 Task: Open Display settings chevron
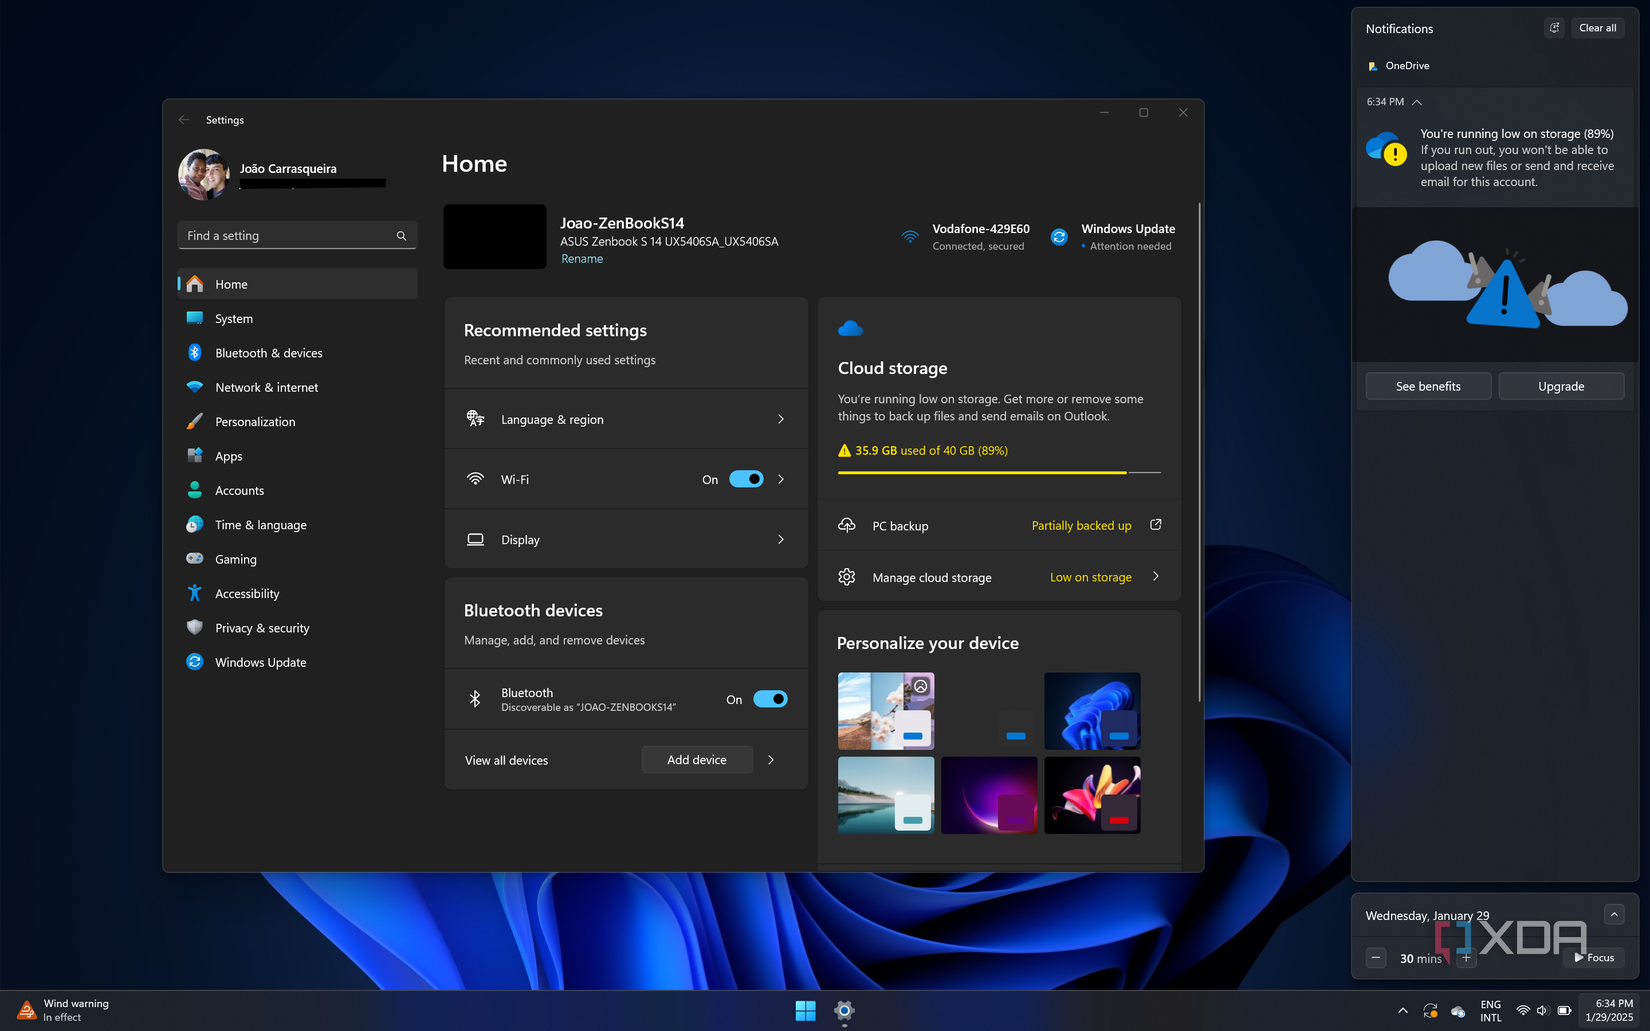(781, 539)
